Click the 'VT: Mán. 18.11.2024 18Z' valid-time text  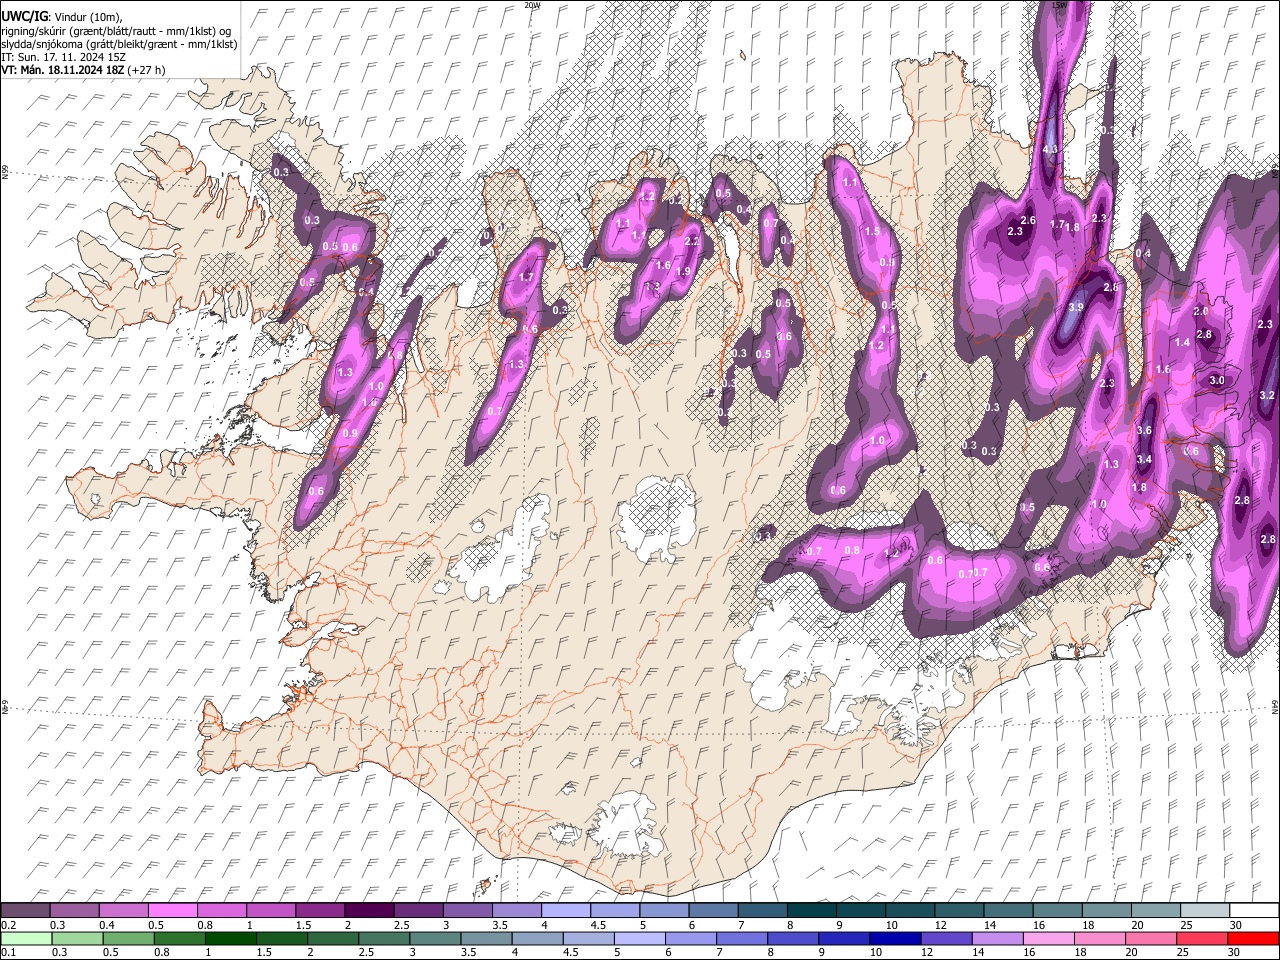tap(62, 70)
